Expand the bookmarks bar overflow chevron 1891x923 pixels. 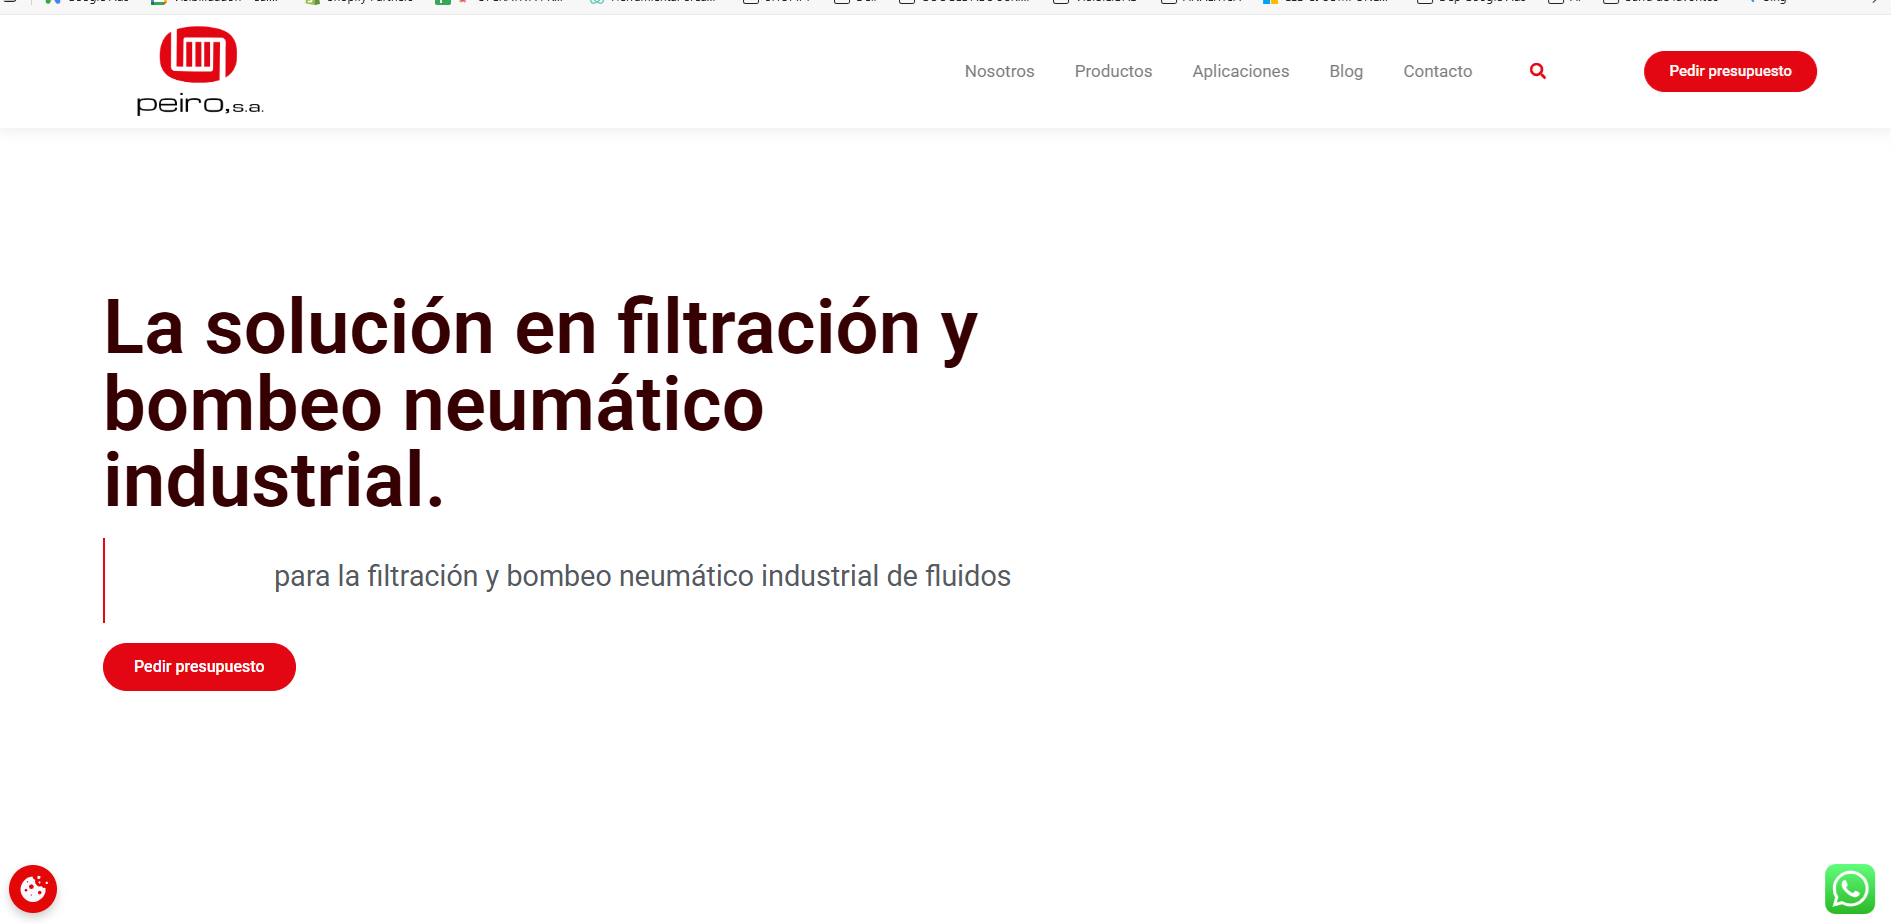pyautogui.click(x=1875, y=3)
